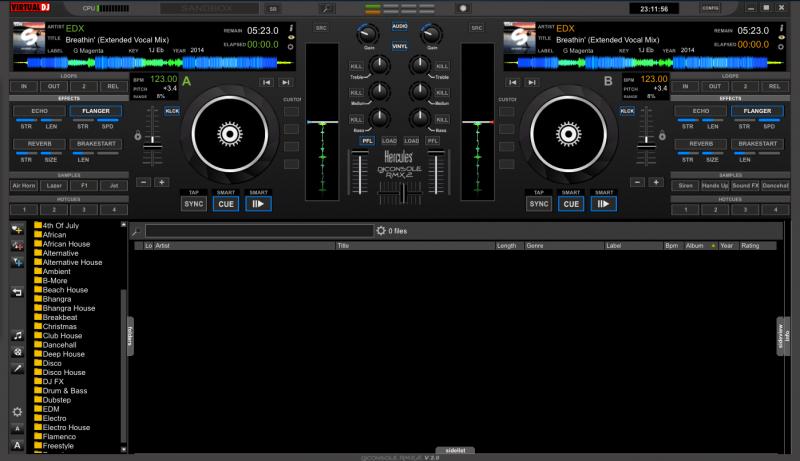Trigger the Siren sample

pyautogui.click(x=685, y=186)
